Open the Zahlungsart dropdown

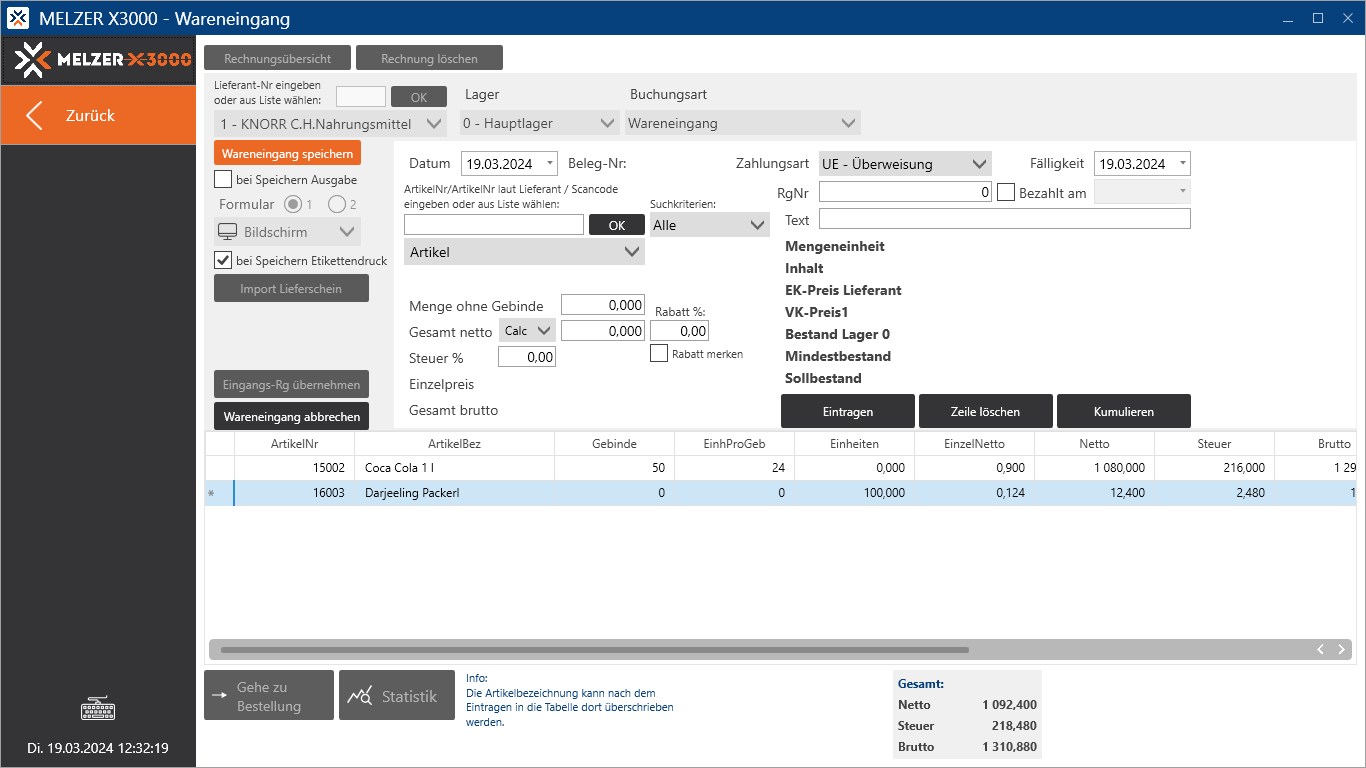(x=904, y=164)
